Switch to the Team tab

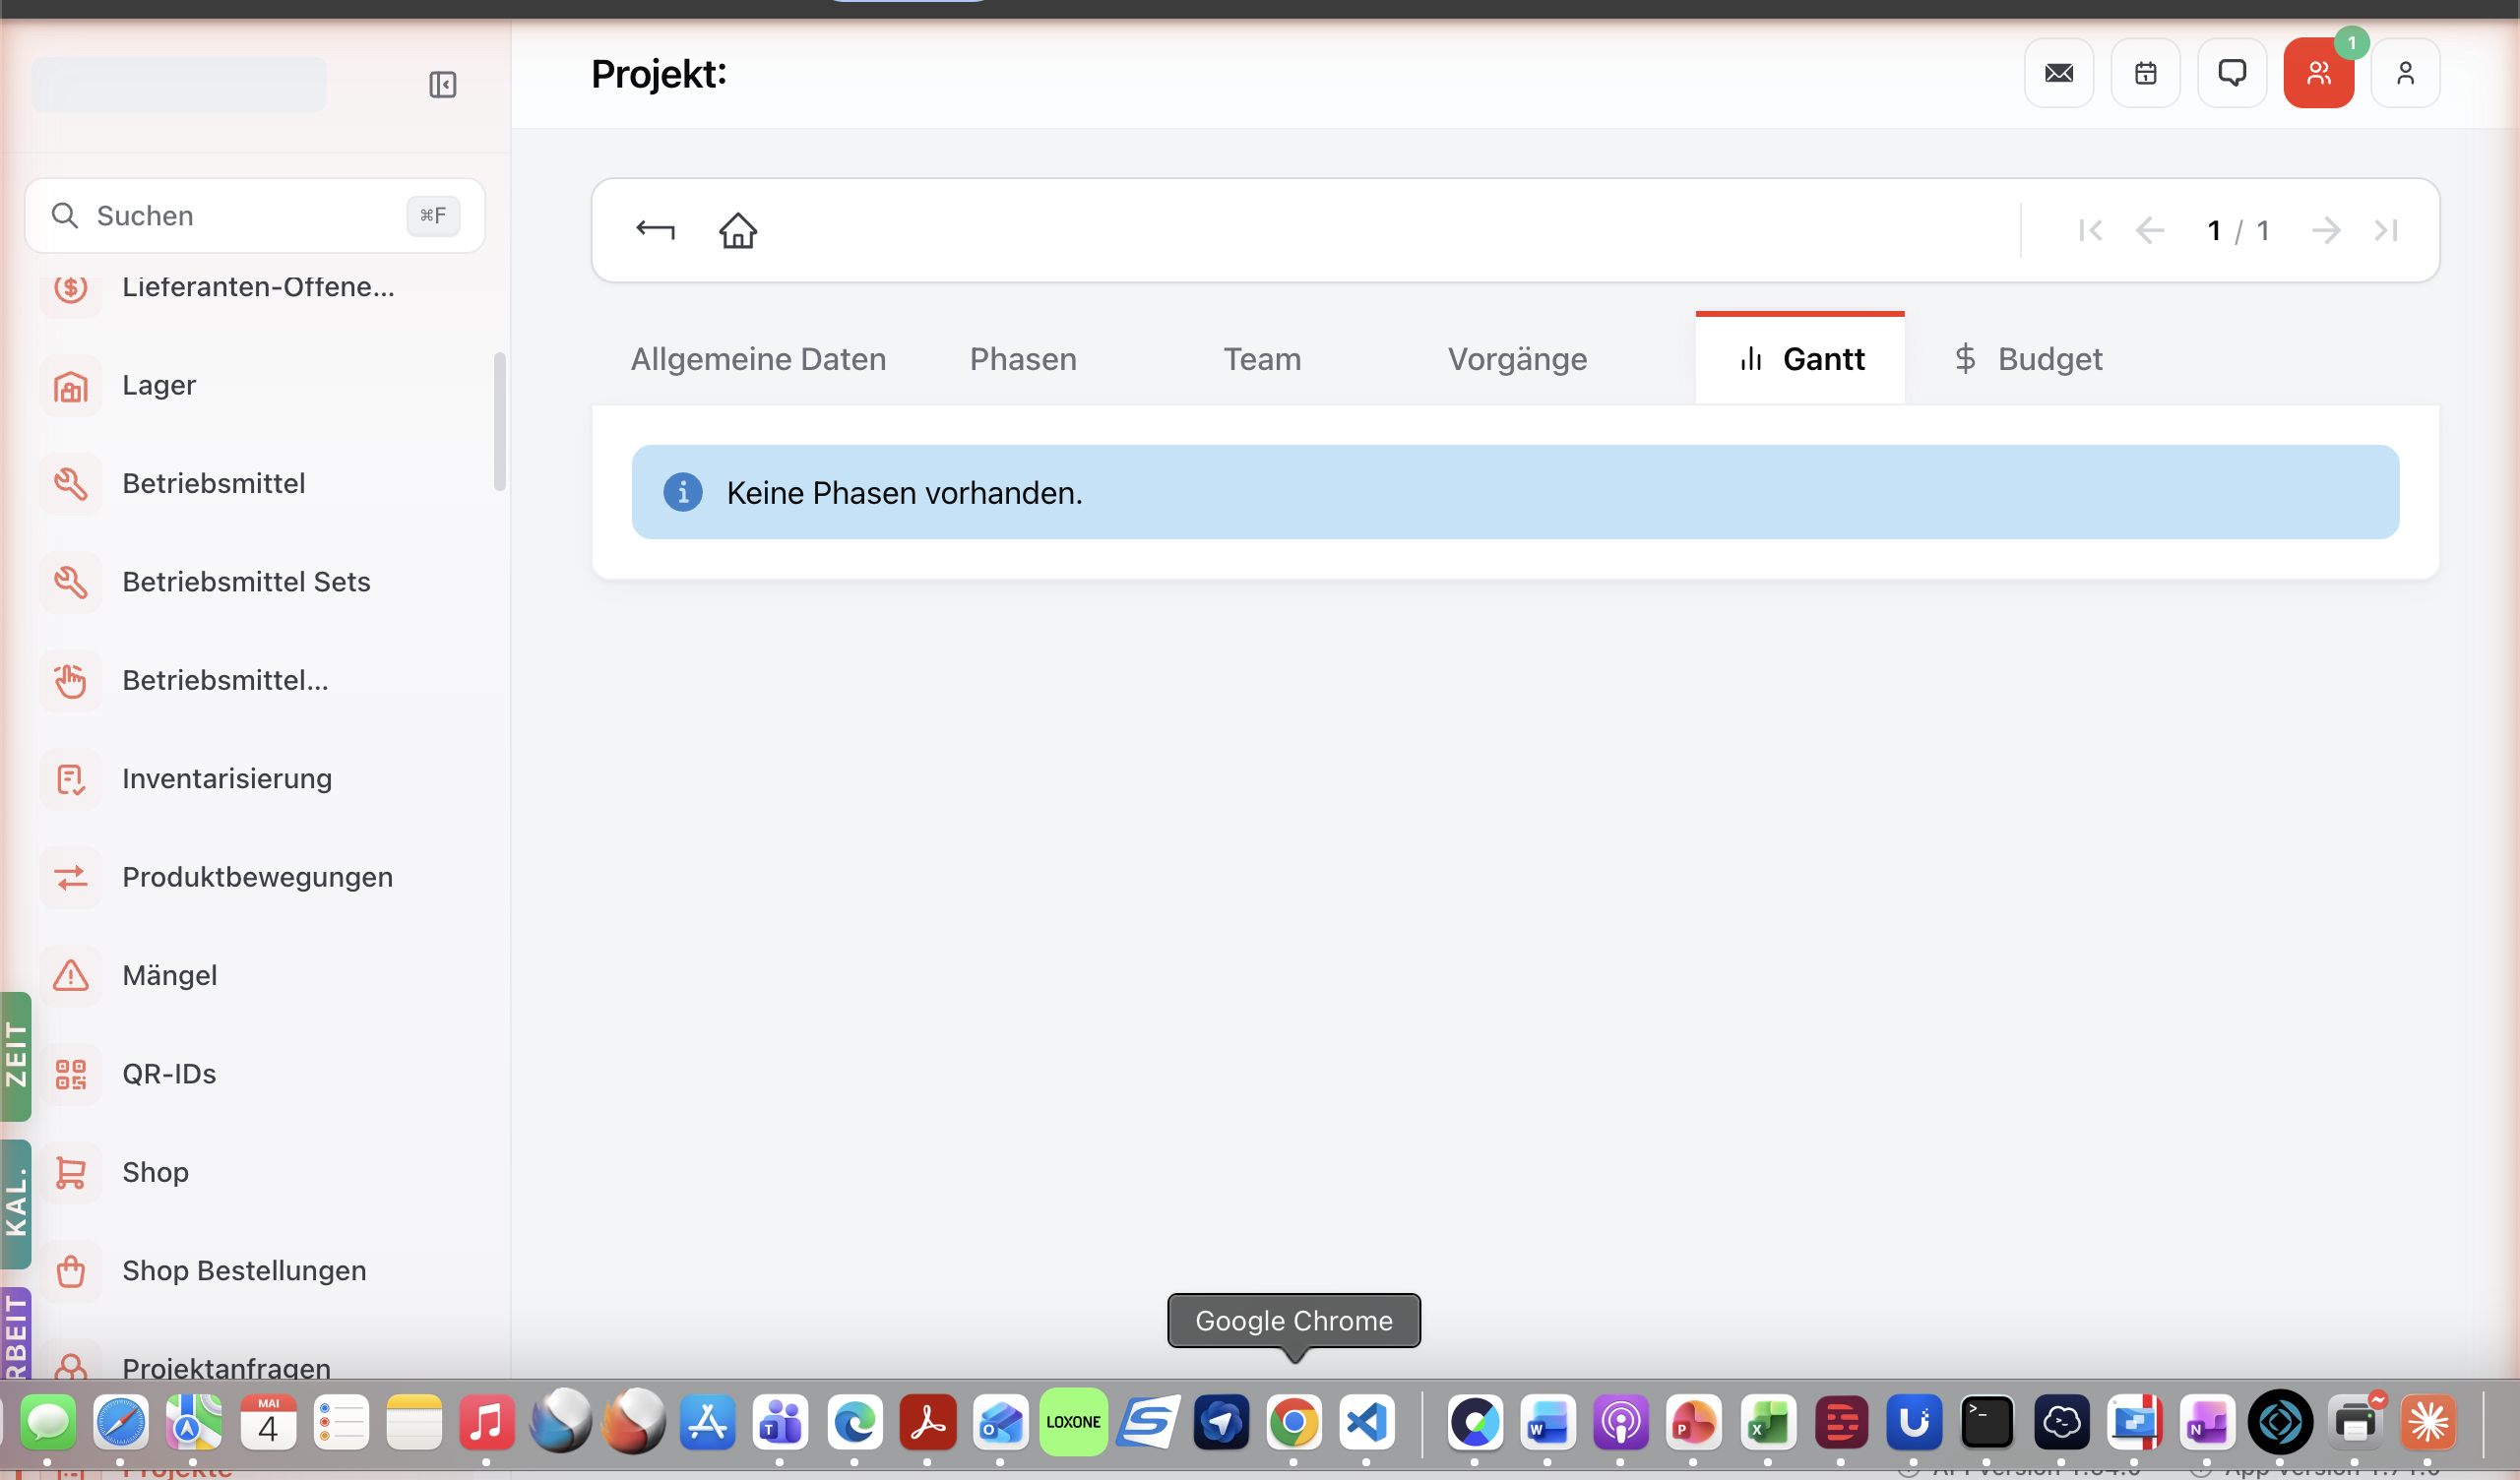(x=1263, y=359)
